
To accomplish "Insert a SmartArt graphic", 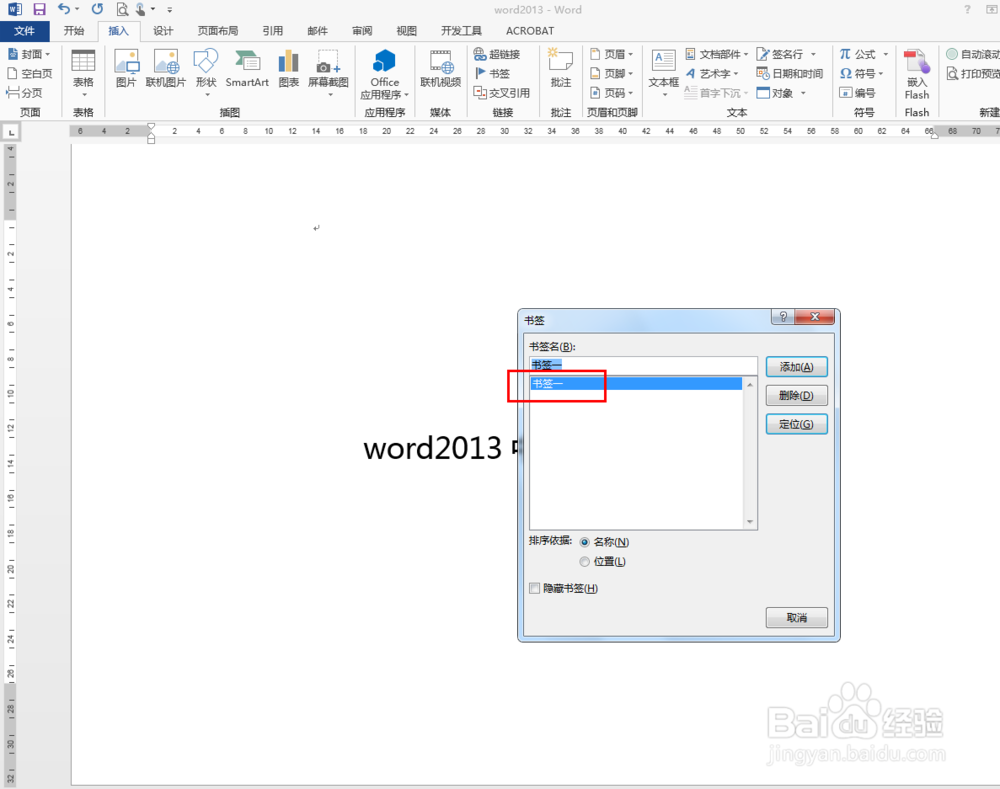I will click(247, 68).
